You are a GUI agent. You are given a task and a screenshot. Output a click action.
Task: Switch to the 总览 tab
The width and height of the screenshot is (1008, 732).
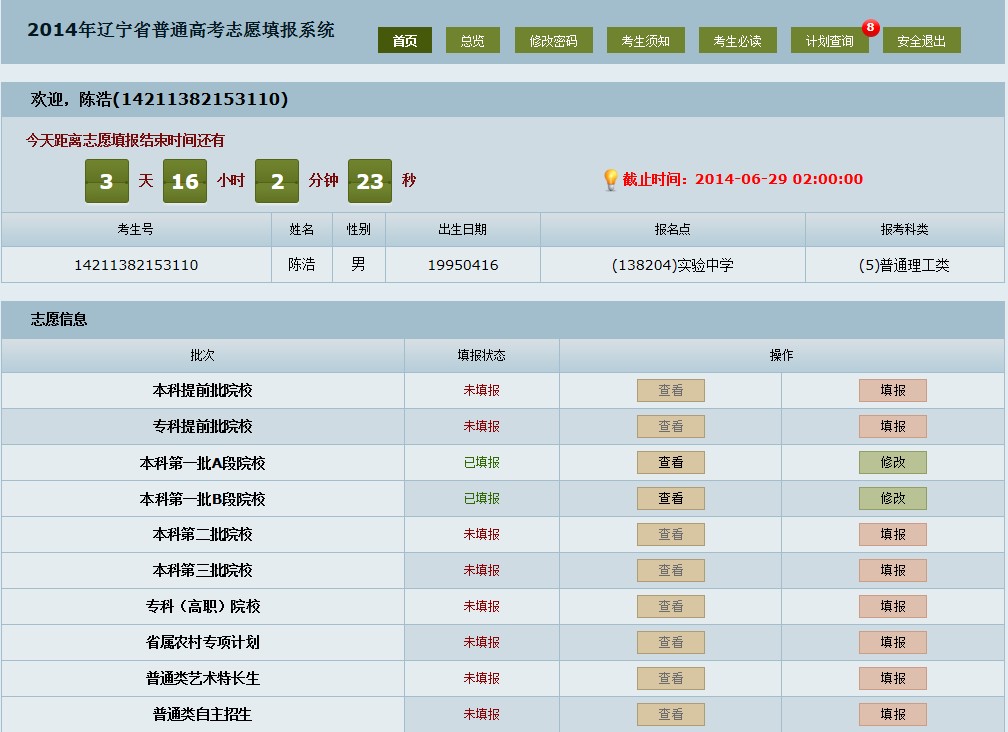coord(473,41)
